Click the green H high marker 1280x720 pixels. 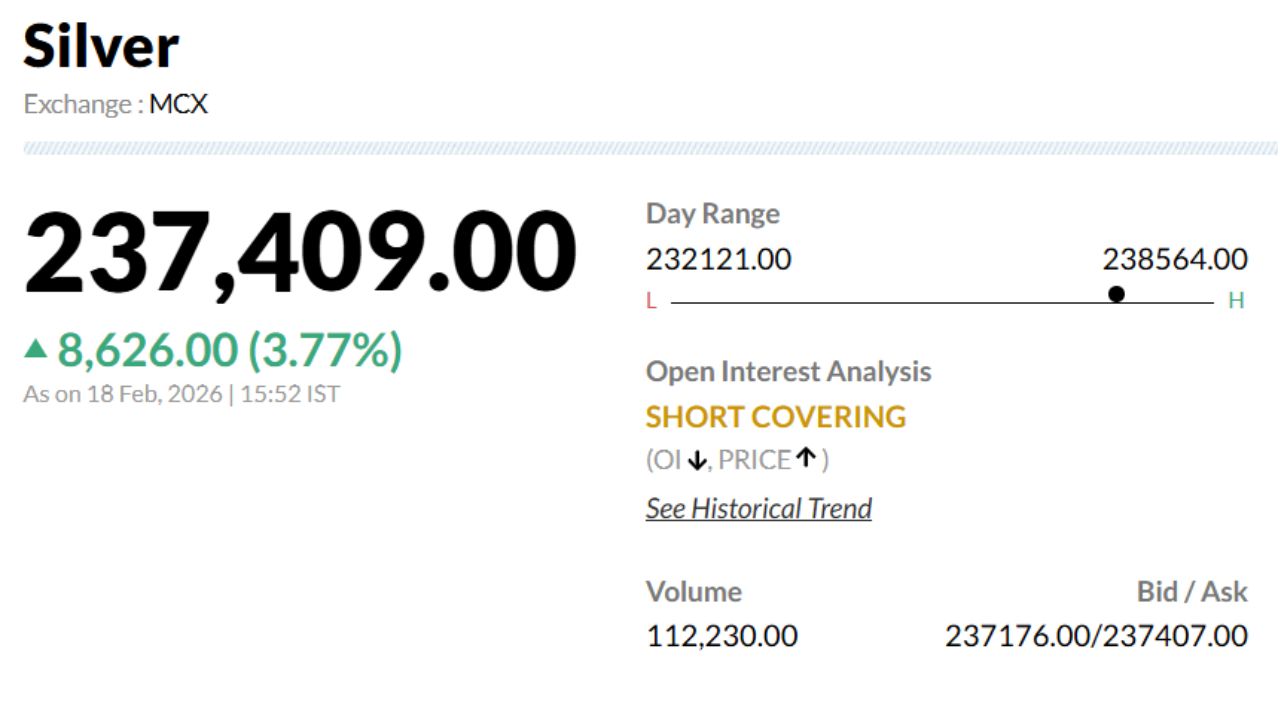point(1236,301)
